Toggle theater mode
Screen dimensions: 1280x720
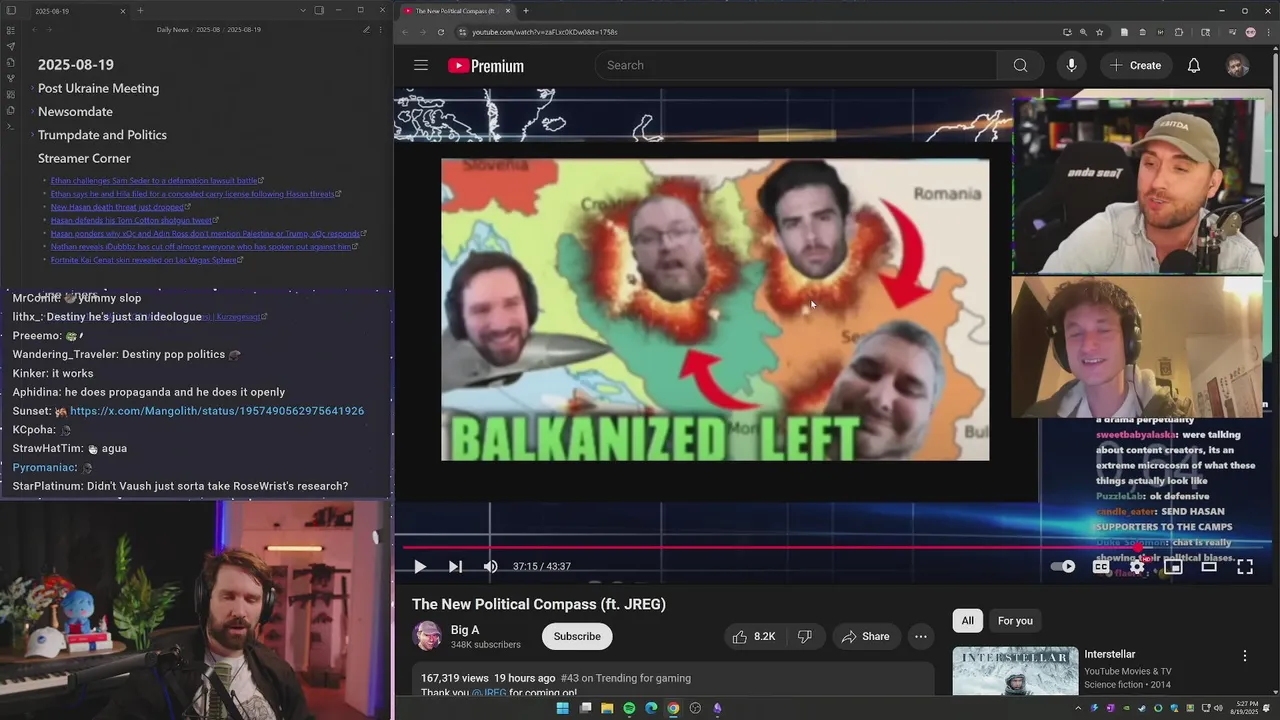click(1209, 566)
